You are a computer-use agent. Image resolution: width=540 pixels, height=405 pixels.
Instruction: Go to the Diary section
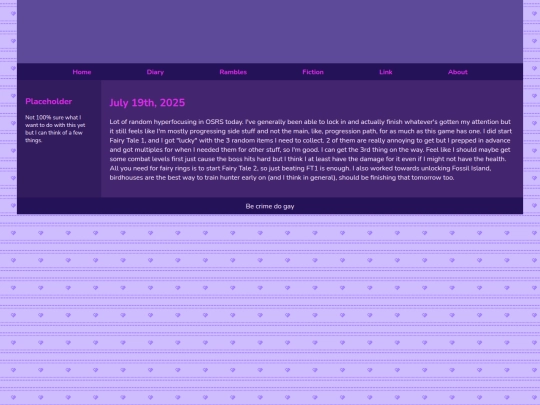pyautogui.click(x=155, y=72)
